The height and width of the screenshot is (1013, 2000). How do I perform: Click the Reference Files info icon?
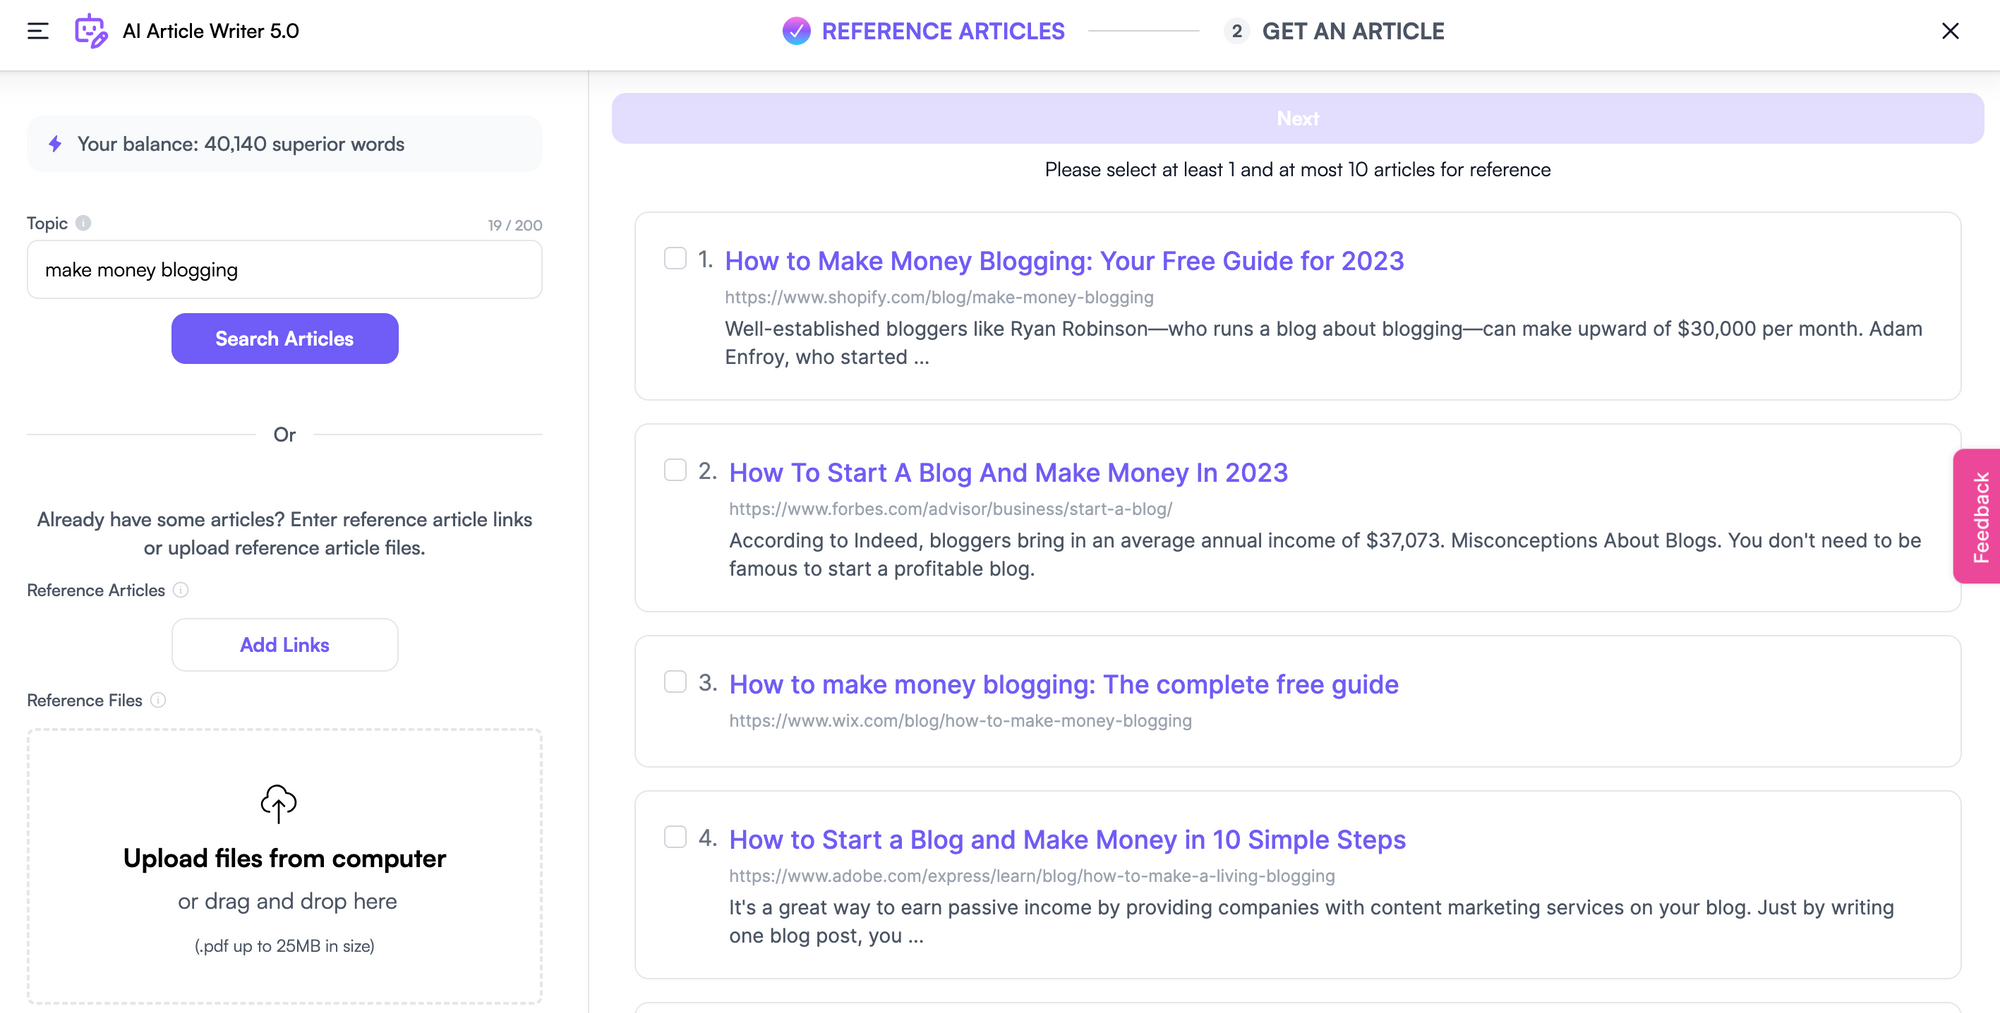tap(159, 700)
